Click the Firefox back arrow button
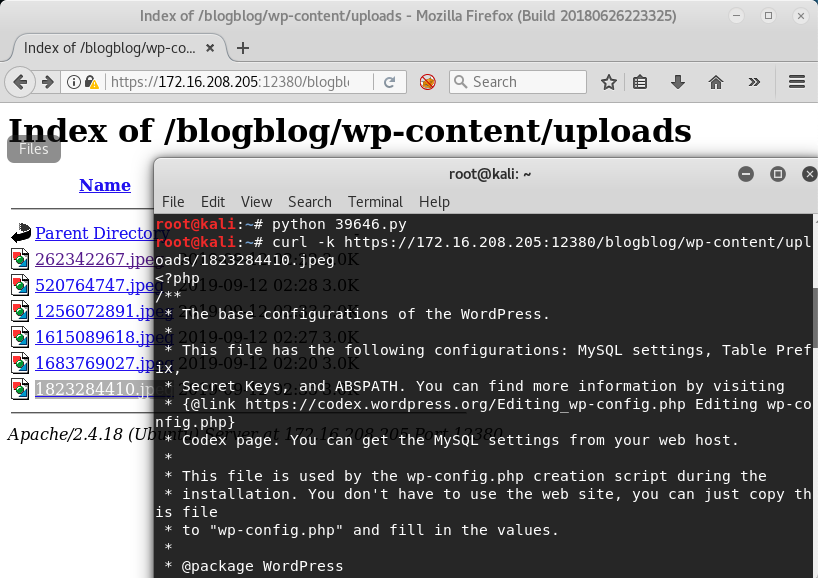 point(20,82)
